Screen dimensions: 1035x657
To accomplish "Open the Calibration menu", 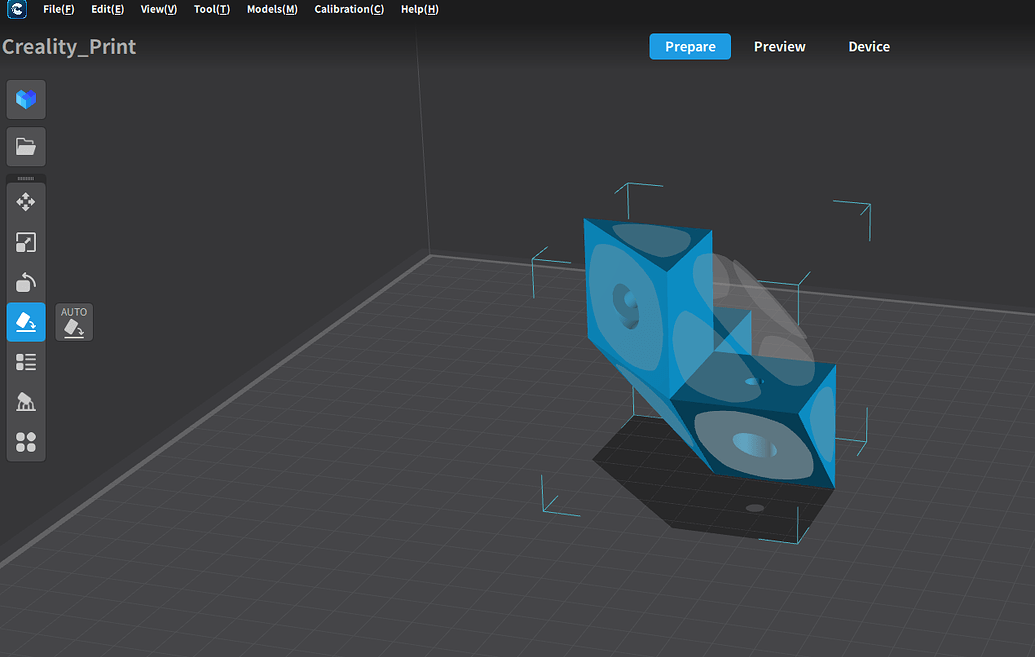I will pos(349,9).
